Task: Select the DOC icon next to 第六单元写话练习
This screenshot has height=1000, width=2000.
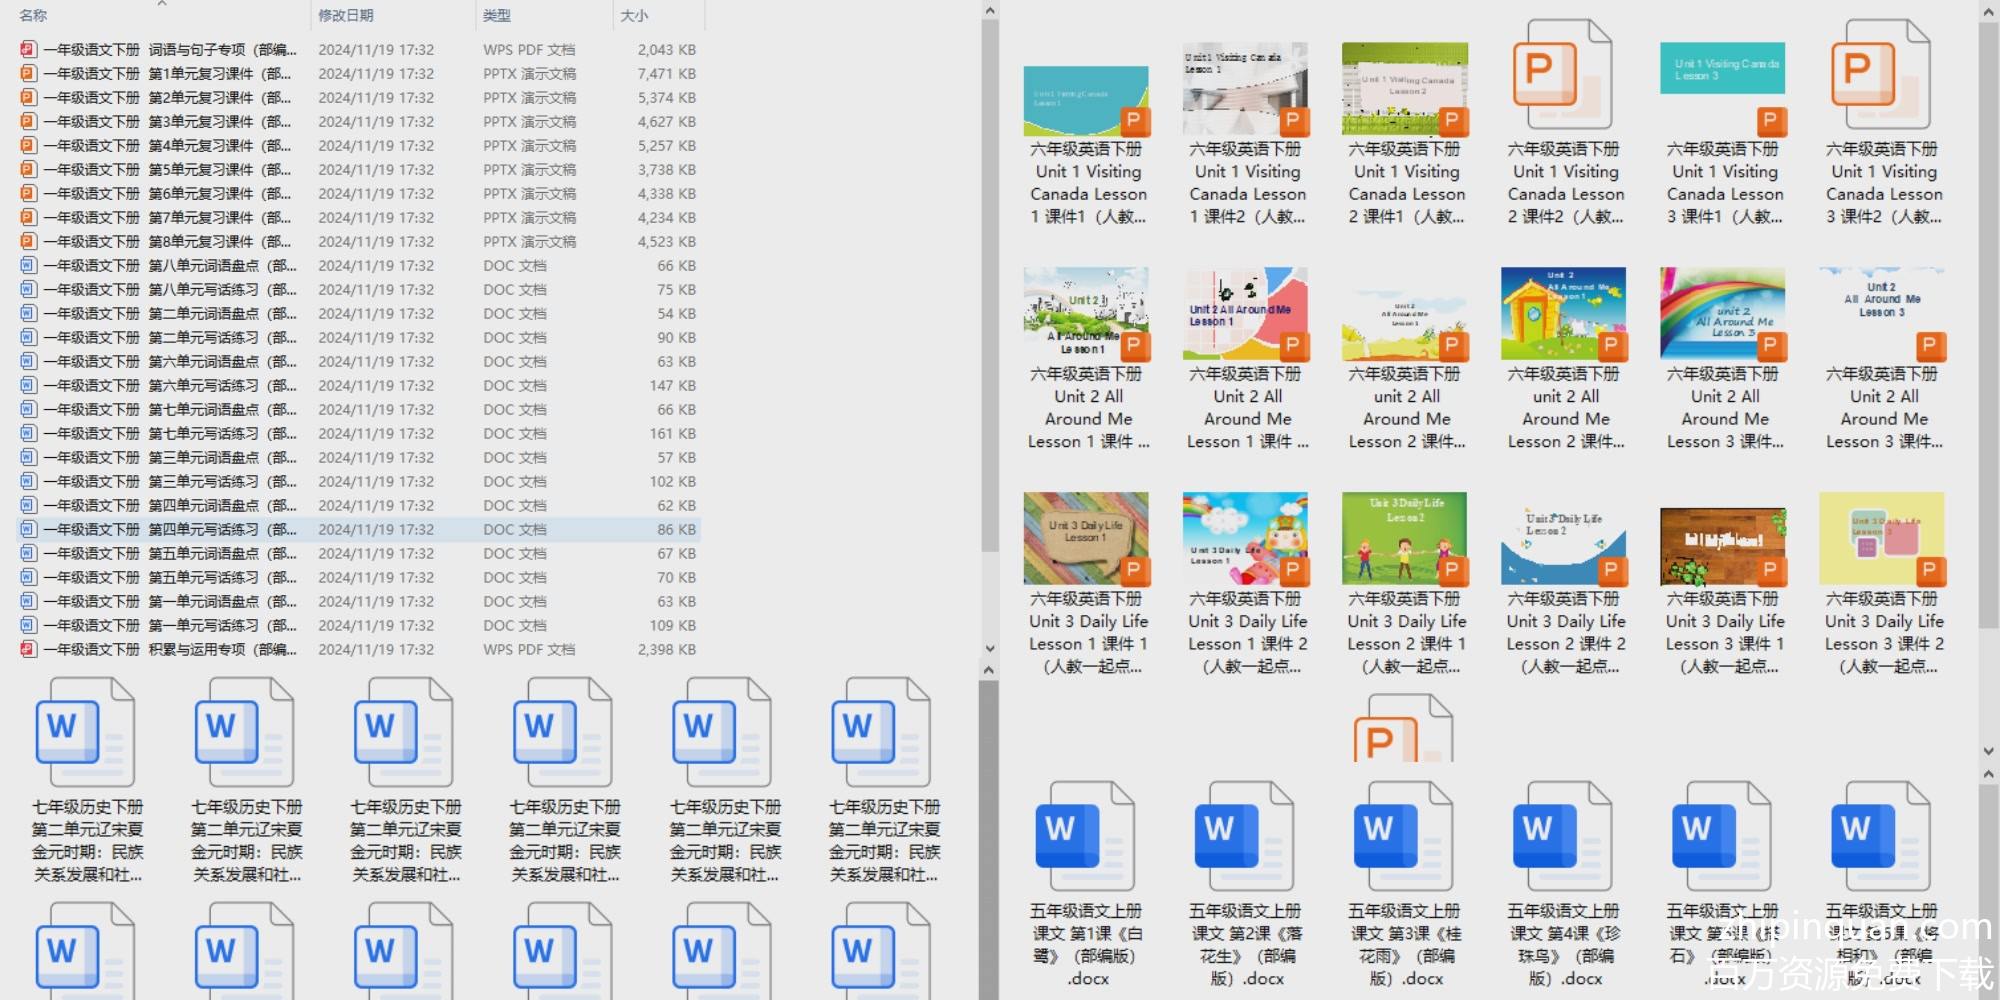Action: 28,385
